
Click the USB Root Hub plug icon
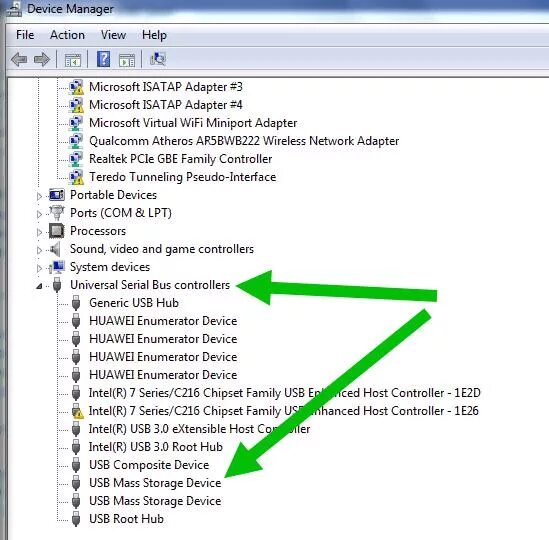pos(76,519)
